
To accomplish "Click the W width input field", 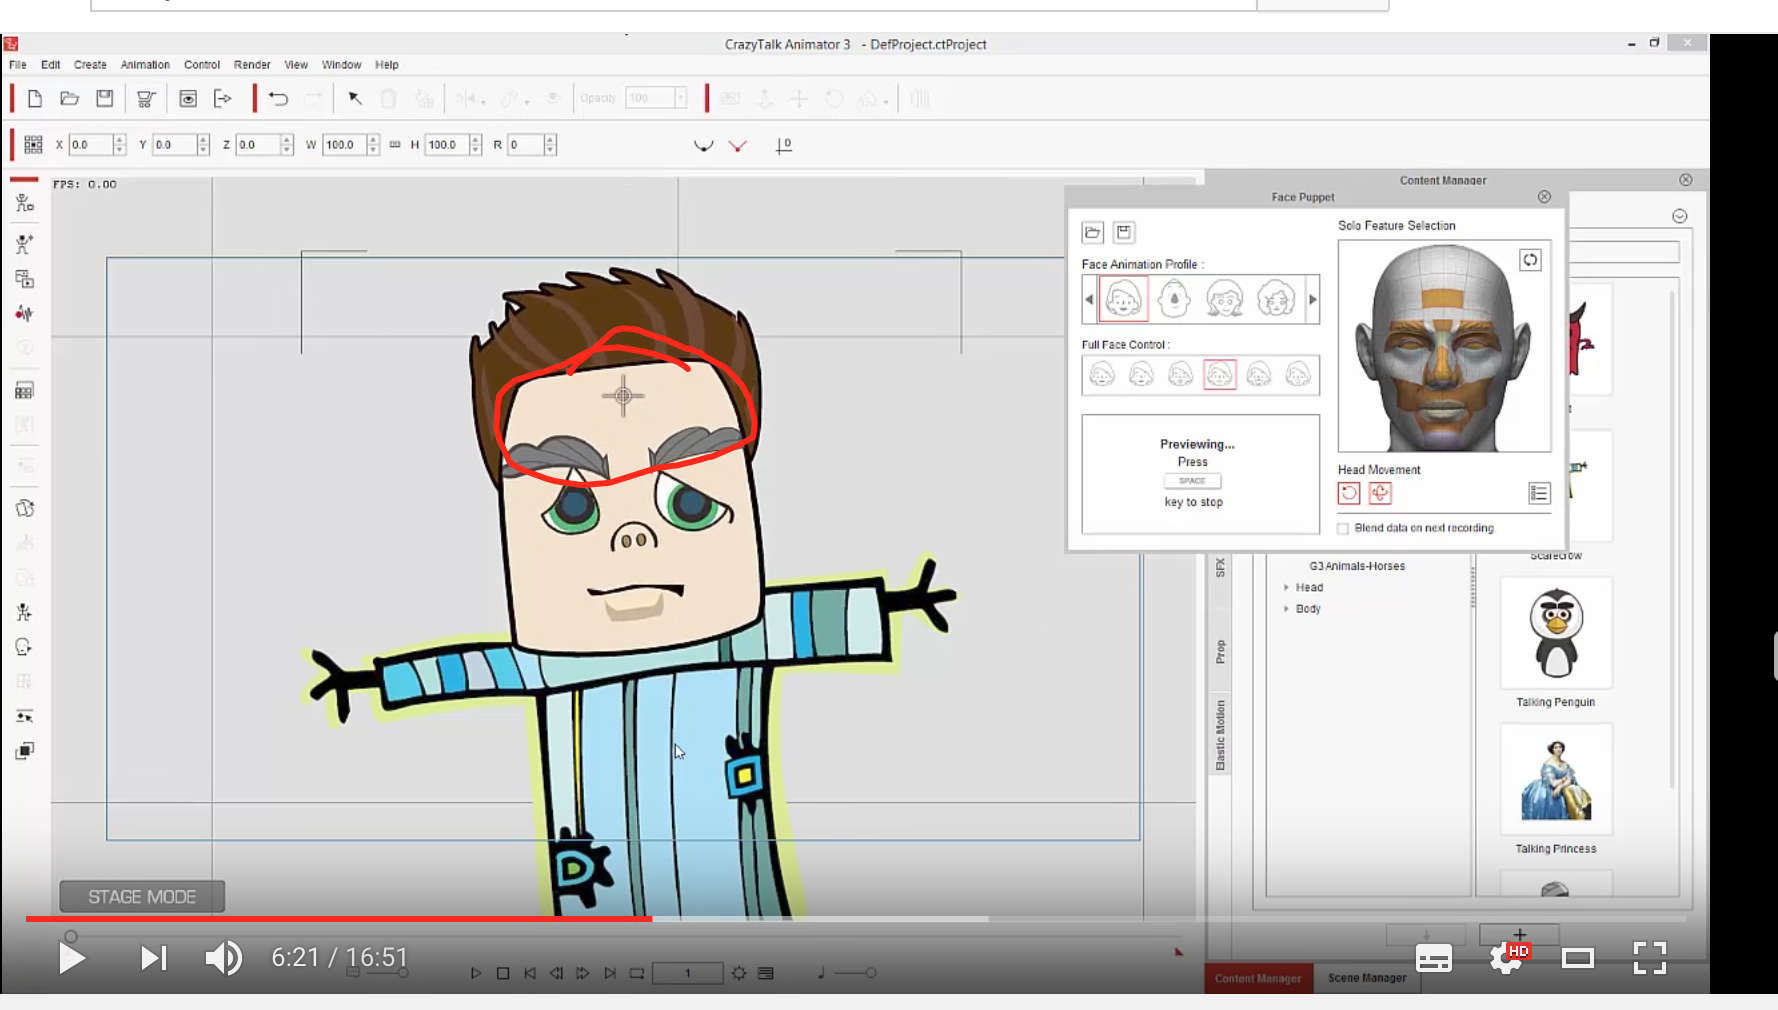I will pos(345,145).
